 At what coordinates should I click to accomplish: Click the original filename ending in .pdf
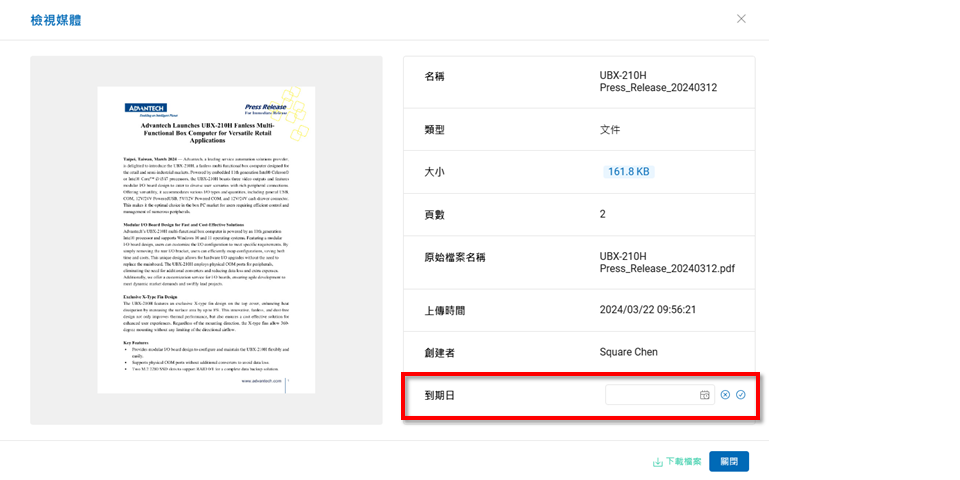(x=666, y=263)
